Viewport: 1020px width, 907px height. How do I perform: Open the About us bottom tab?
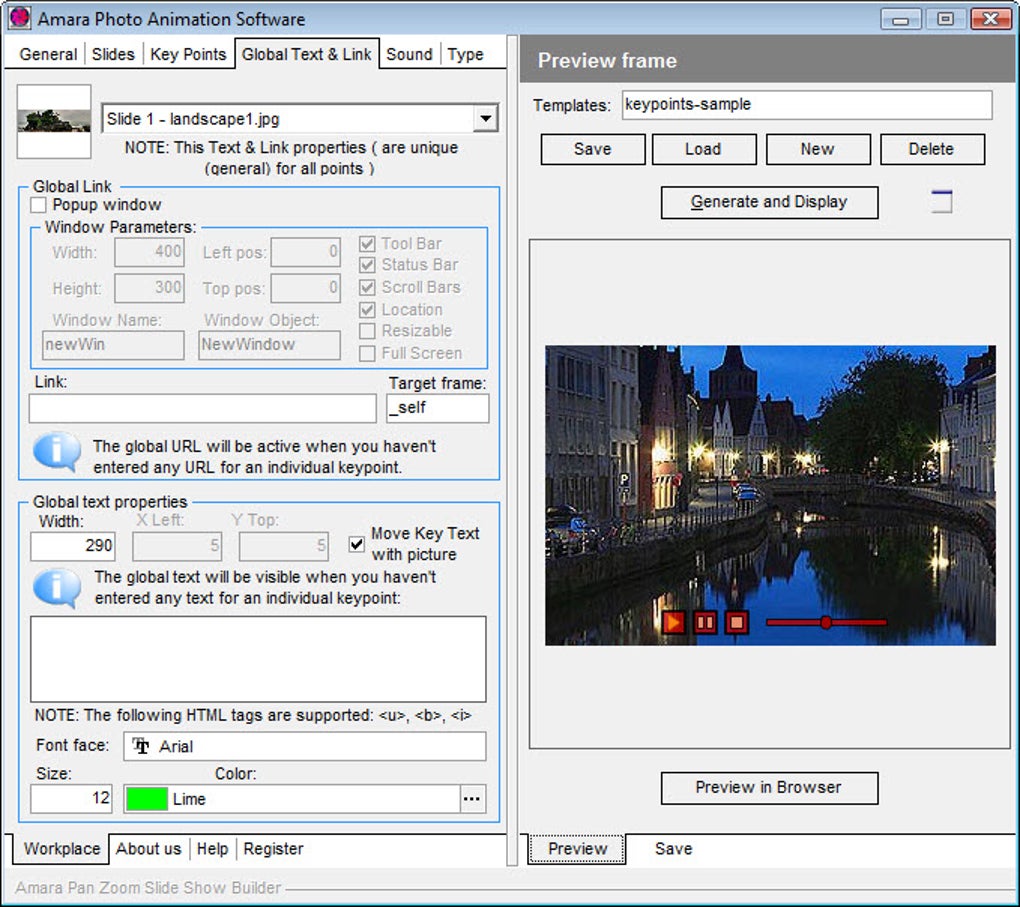pos(148,848)
